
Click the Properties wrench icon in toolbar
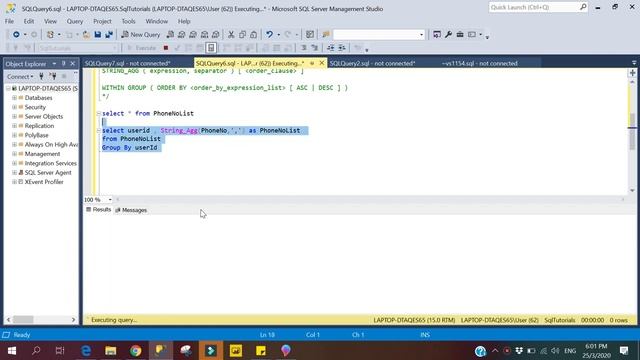(448, 35)
